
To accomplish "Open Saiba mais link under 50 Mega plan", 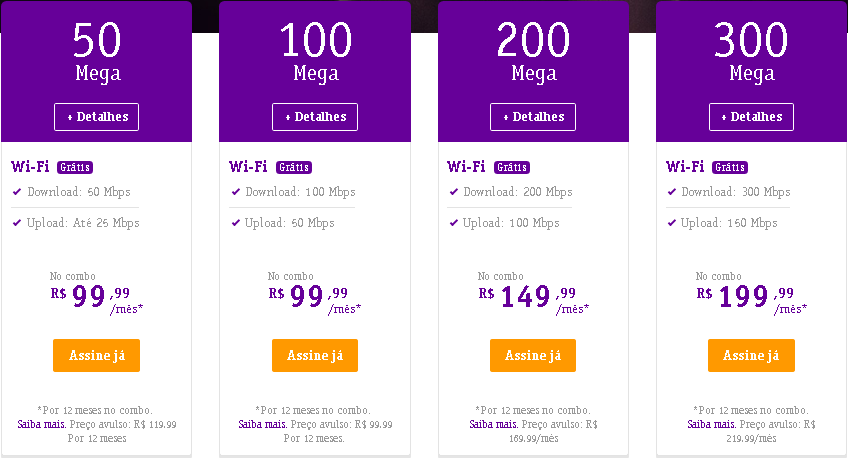I will click(42, 424).
